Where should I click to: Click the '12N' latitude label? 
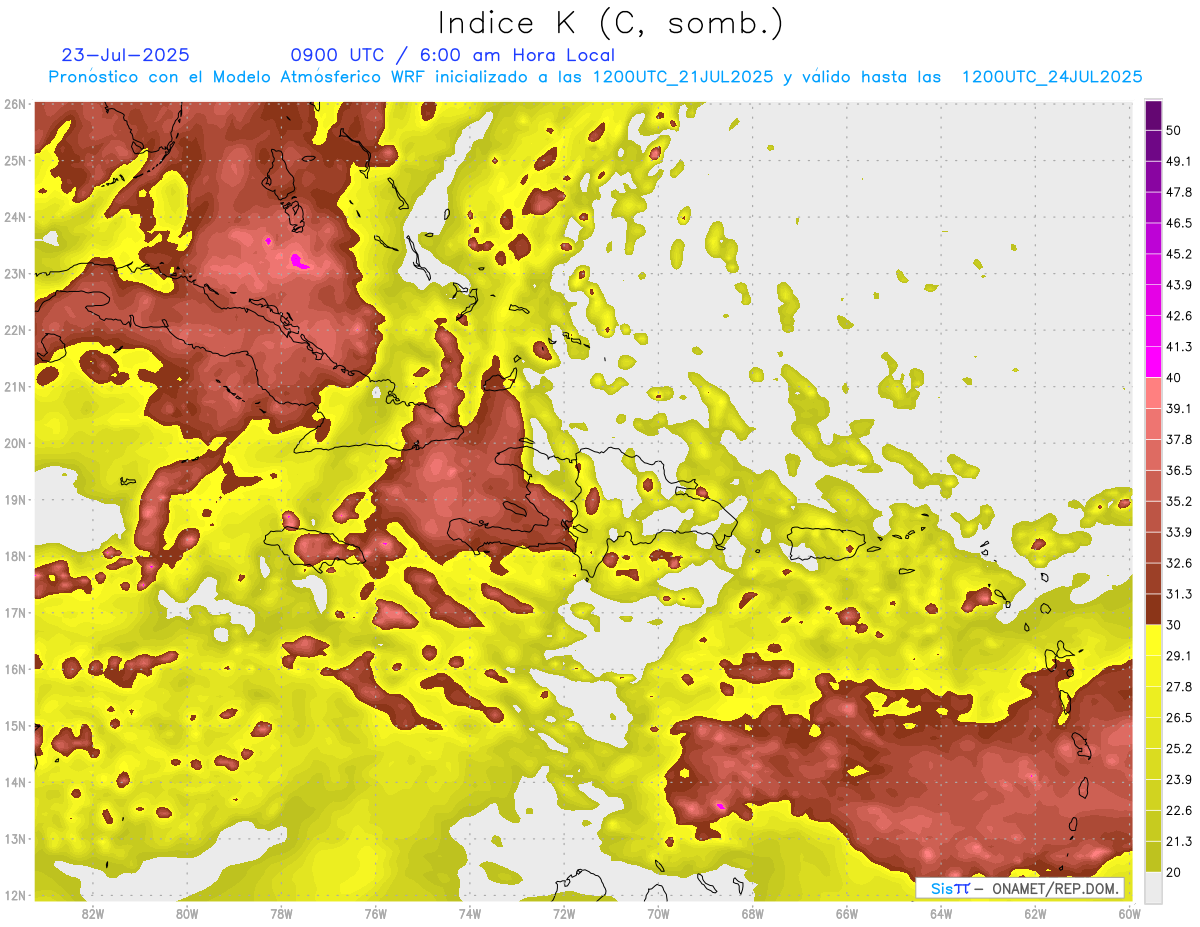point(15,895)
